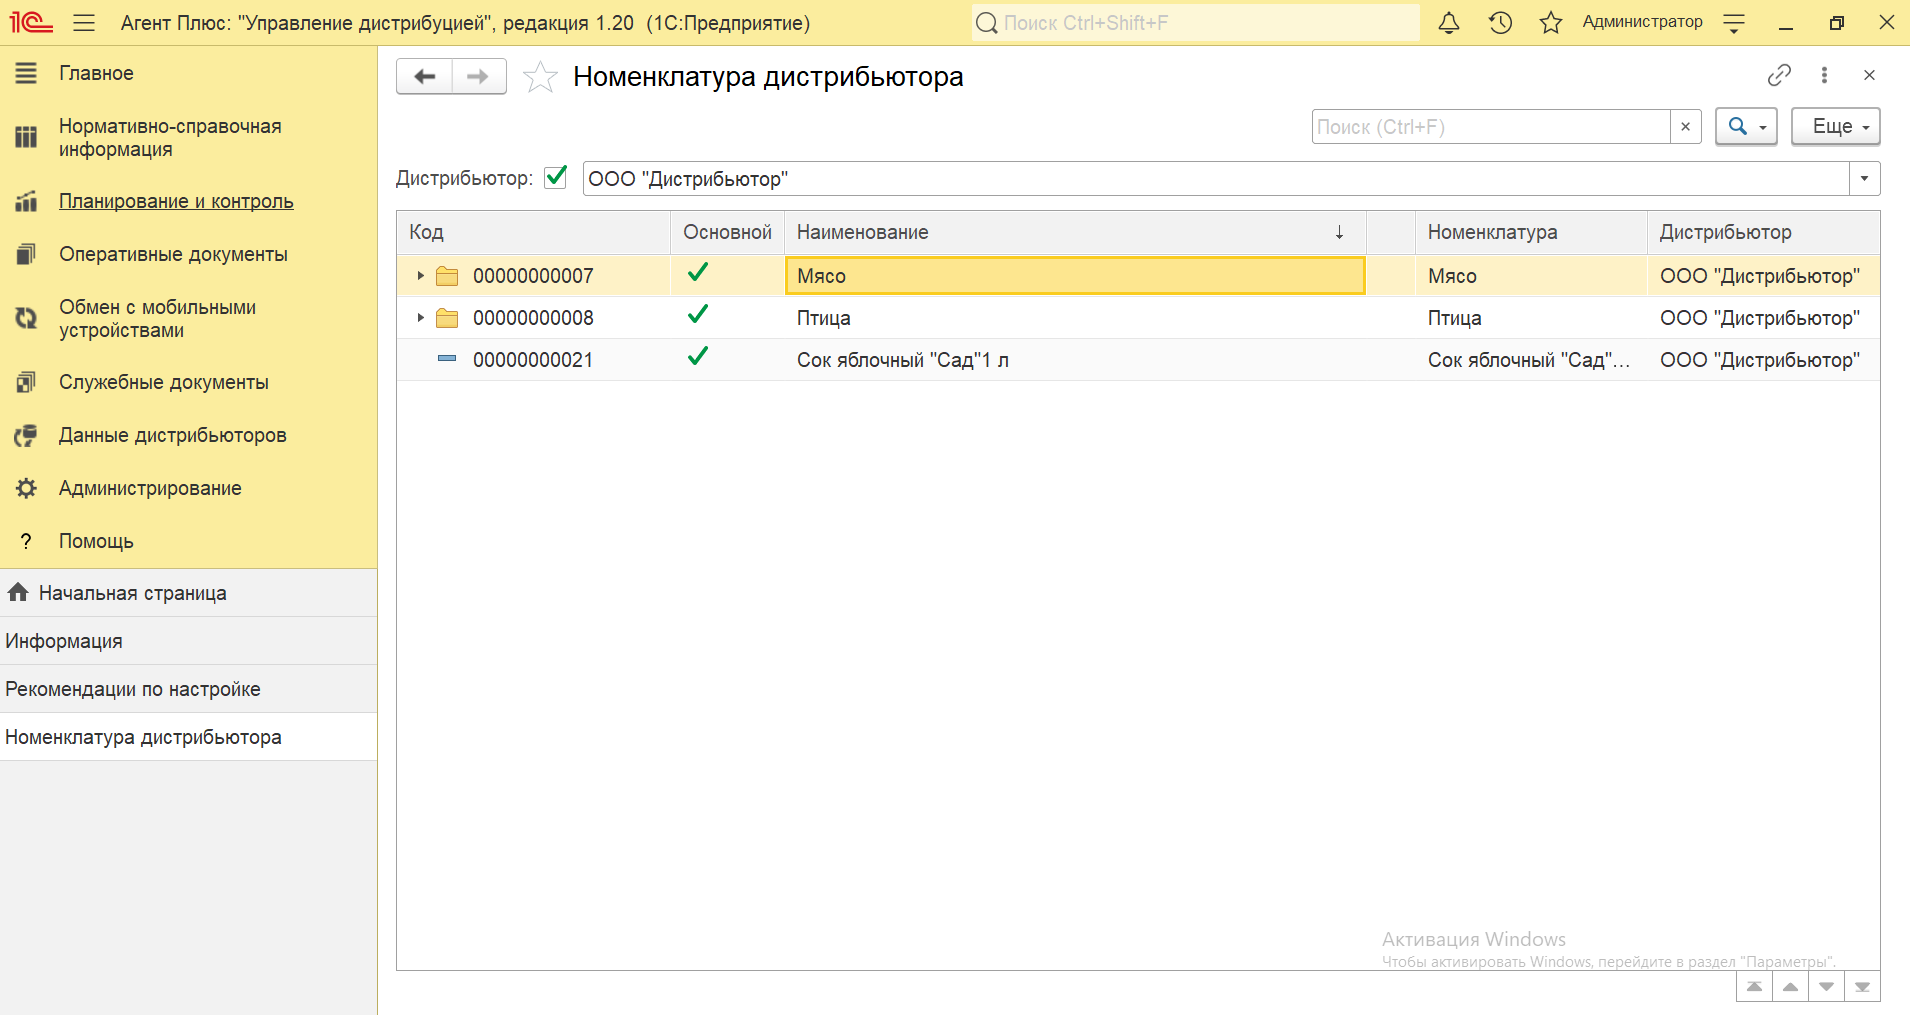Go back with the left arrow
This screenshot has height=1015, width=1910.
(x=425, y=76)
